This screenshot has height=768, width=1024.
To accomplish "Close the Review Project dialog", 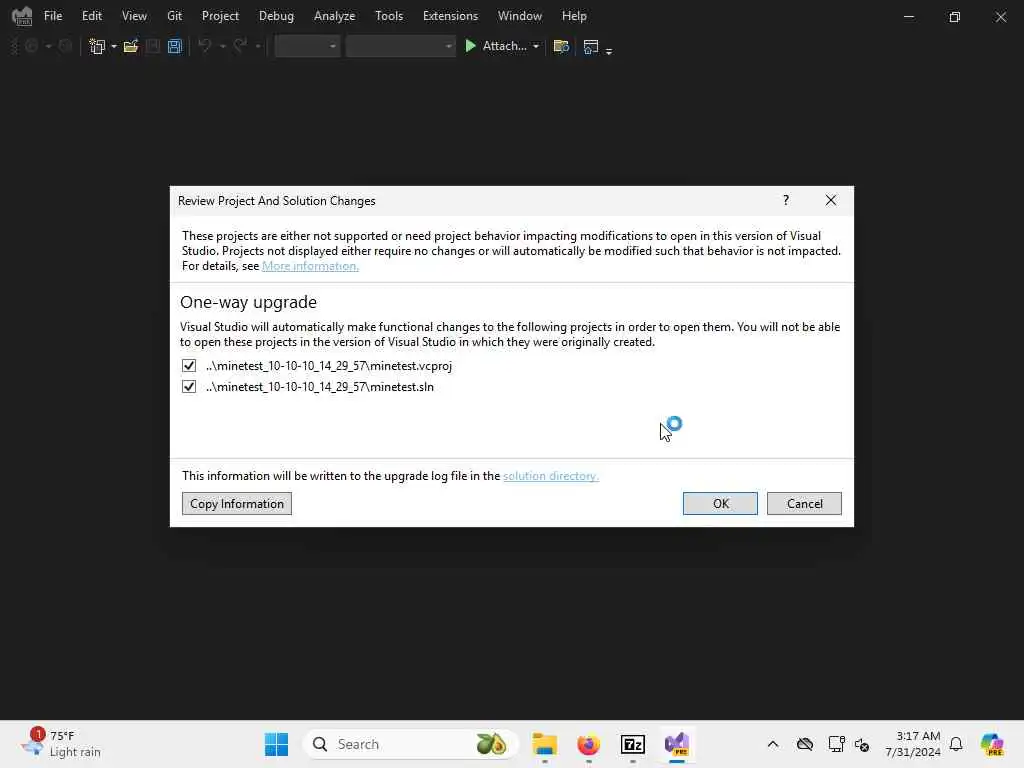I will [x=831, y=200].
